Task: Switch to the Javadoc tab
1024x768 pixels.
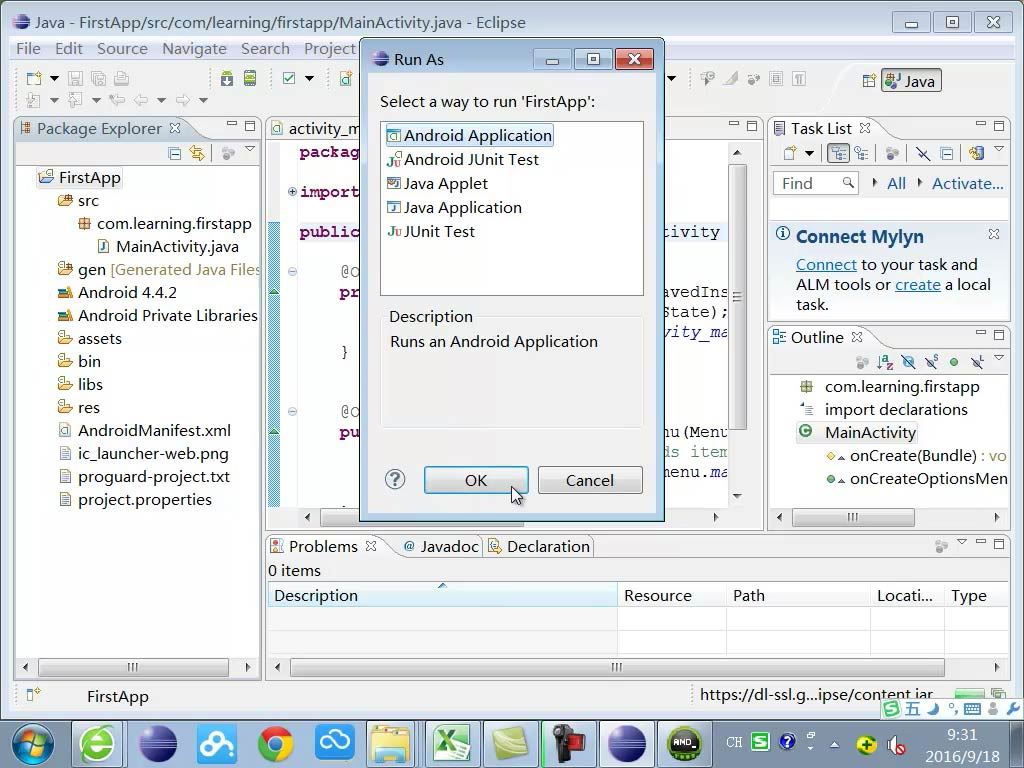Action: pyautogui.click(x=441, y=547)
